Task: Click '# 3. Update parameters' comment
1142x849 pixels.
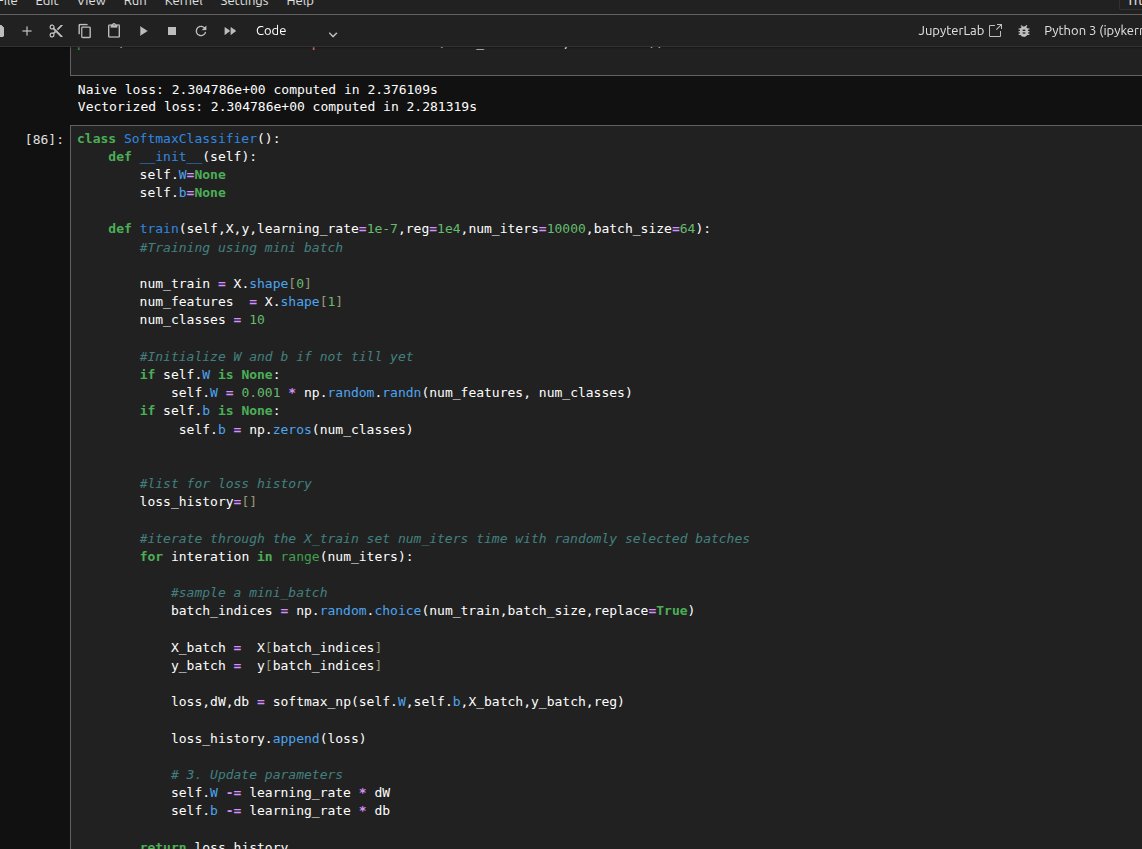Action: tap(256, 775)
